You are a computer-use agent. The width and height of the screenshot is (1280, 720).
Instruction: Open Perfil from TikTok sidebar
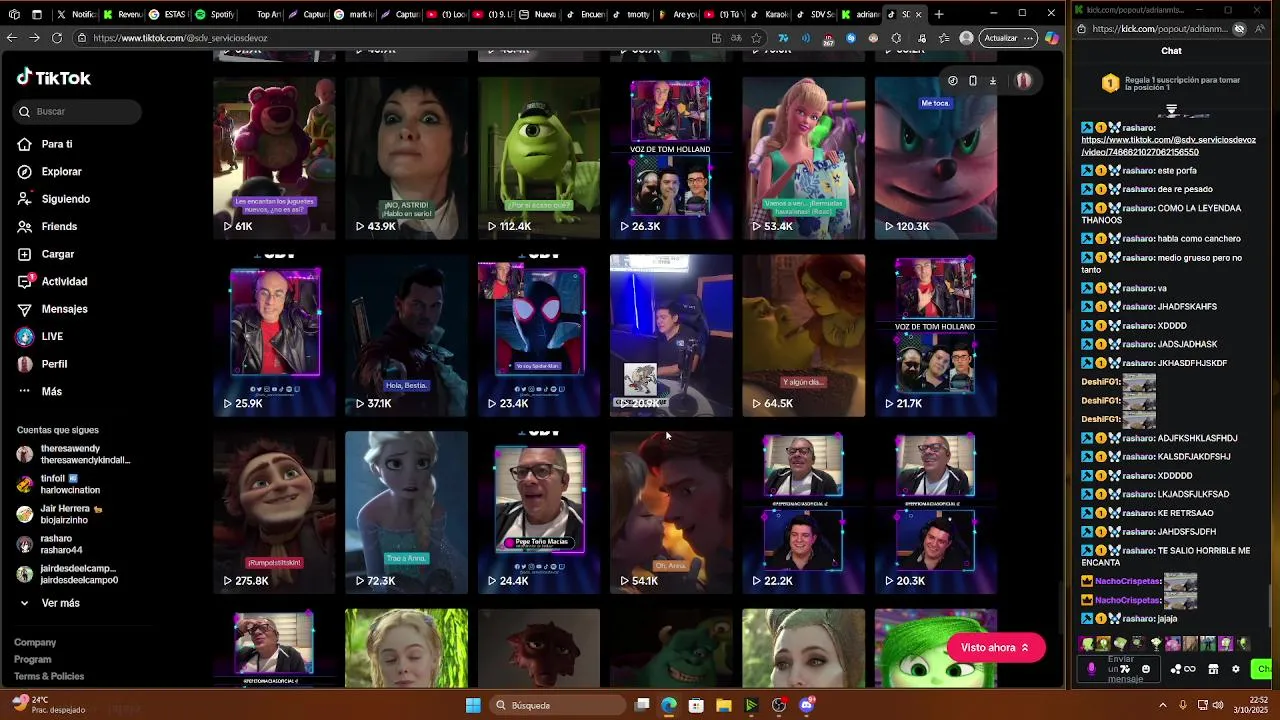coord(54,364)
